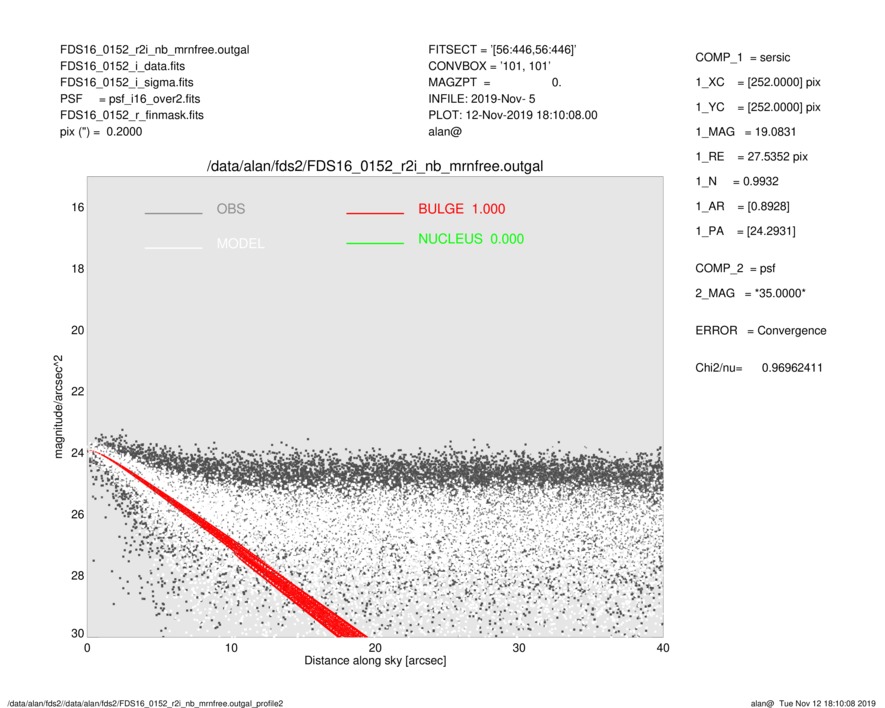Click the BULGE 1.000 legend label

[462, 209]
